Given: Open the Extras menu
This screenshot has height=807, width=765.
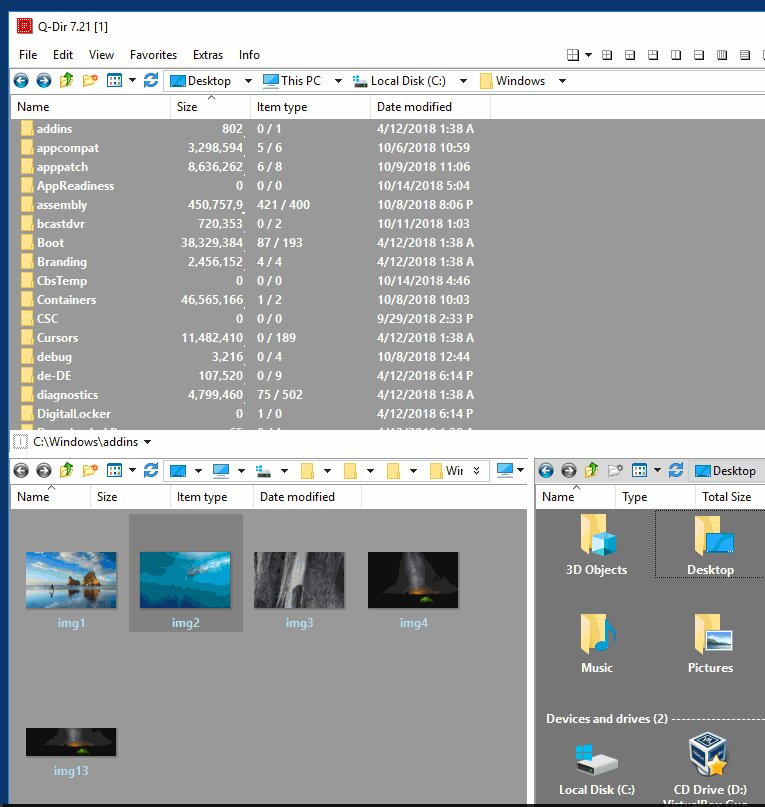Looking at the screenshot, I should [x=208, y=55].
